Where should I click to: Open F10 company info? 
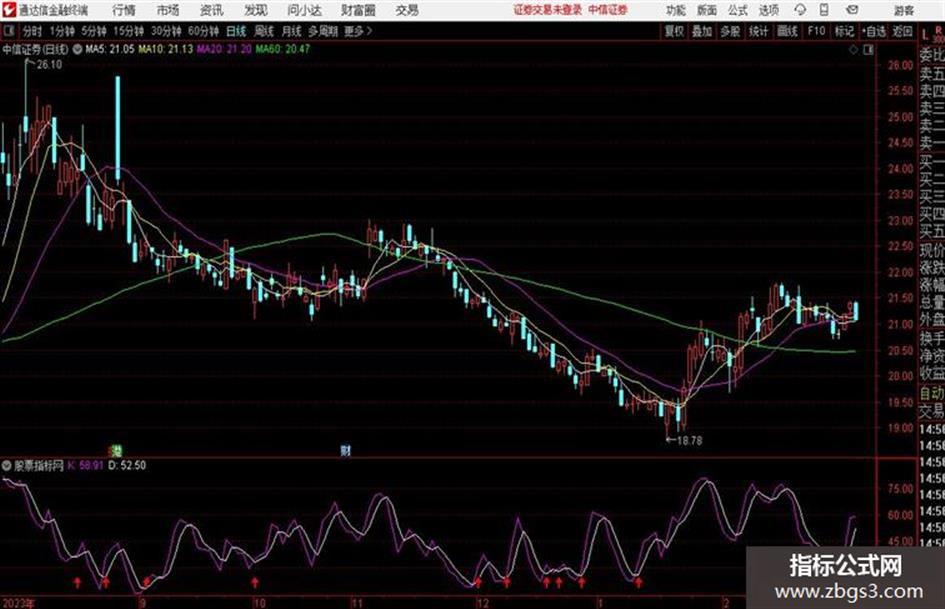click(816, 31)
